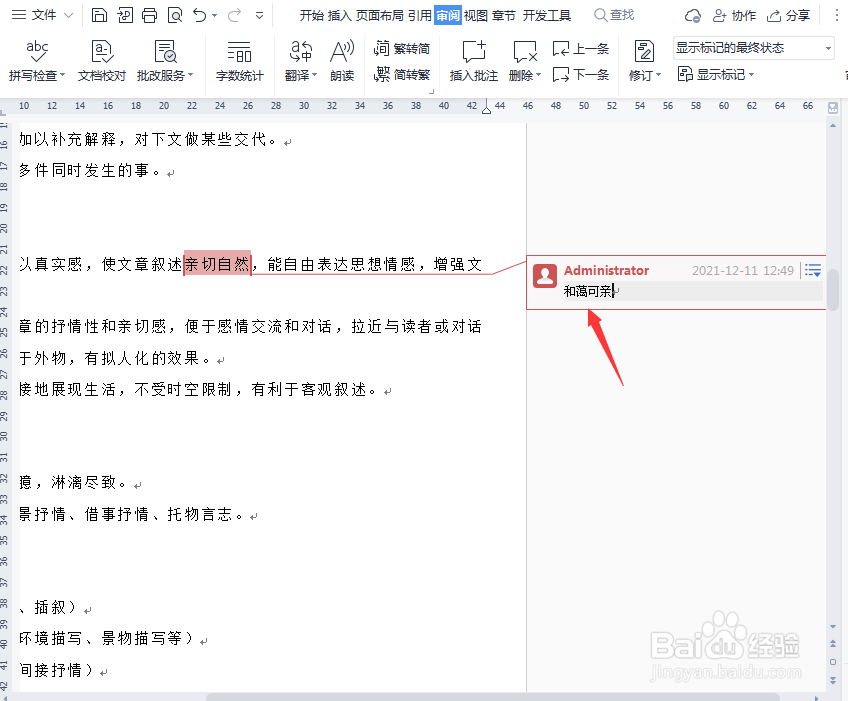
Task: Toggle the 显示标记 show markup option
Action: [713, 74]
